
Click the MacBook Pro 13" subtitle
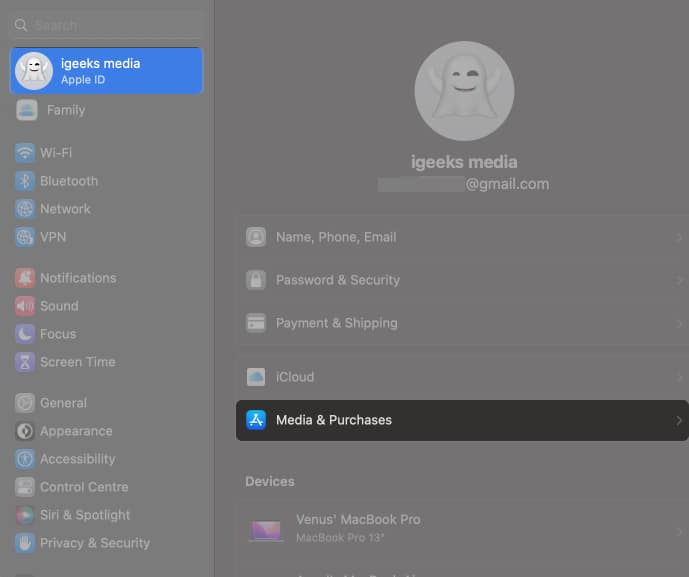point(340,537)
